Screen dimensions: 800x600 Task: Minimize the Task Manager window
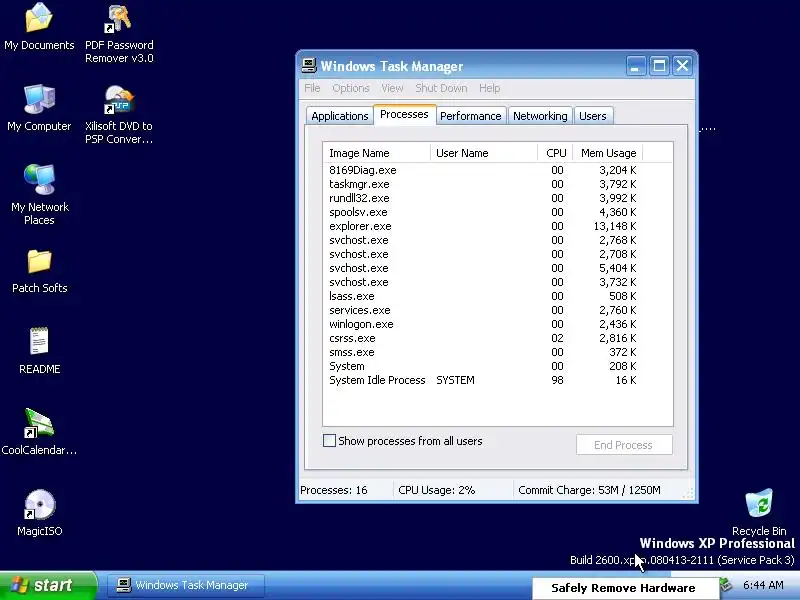click(x=635, y=66)
